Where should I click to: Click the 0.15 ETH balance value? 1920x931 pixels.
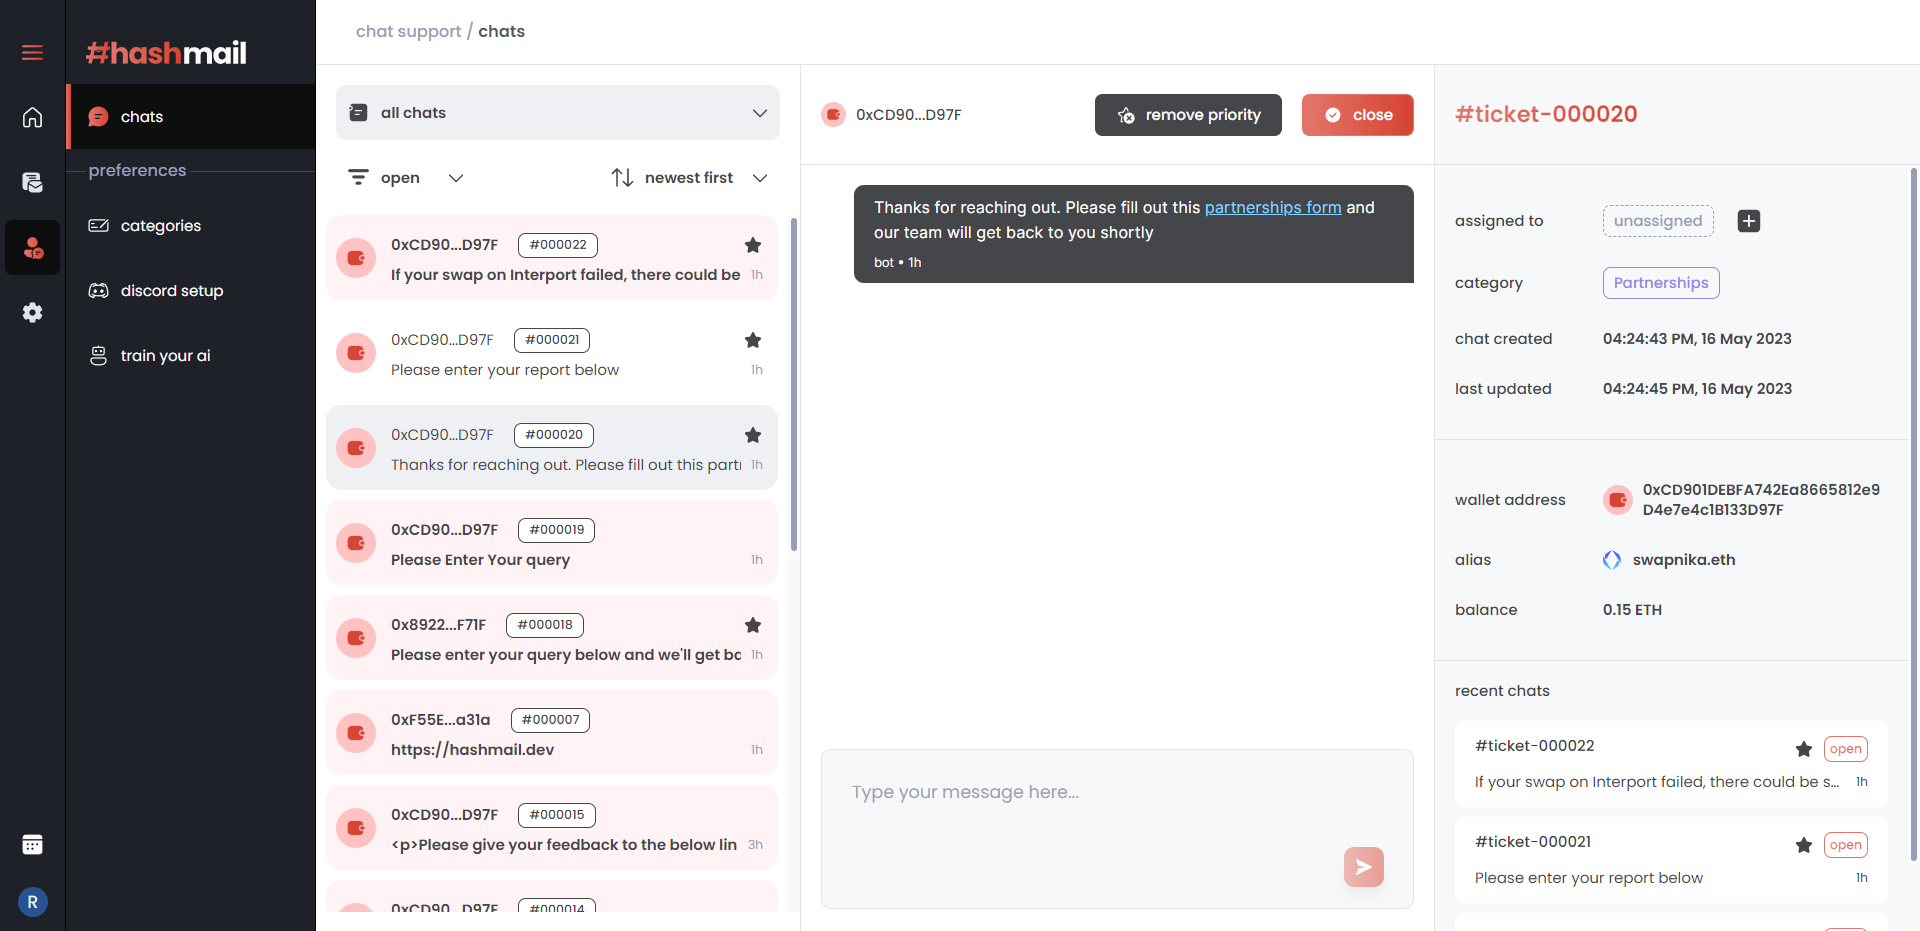point(1632,610)
